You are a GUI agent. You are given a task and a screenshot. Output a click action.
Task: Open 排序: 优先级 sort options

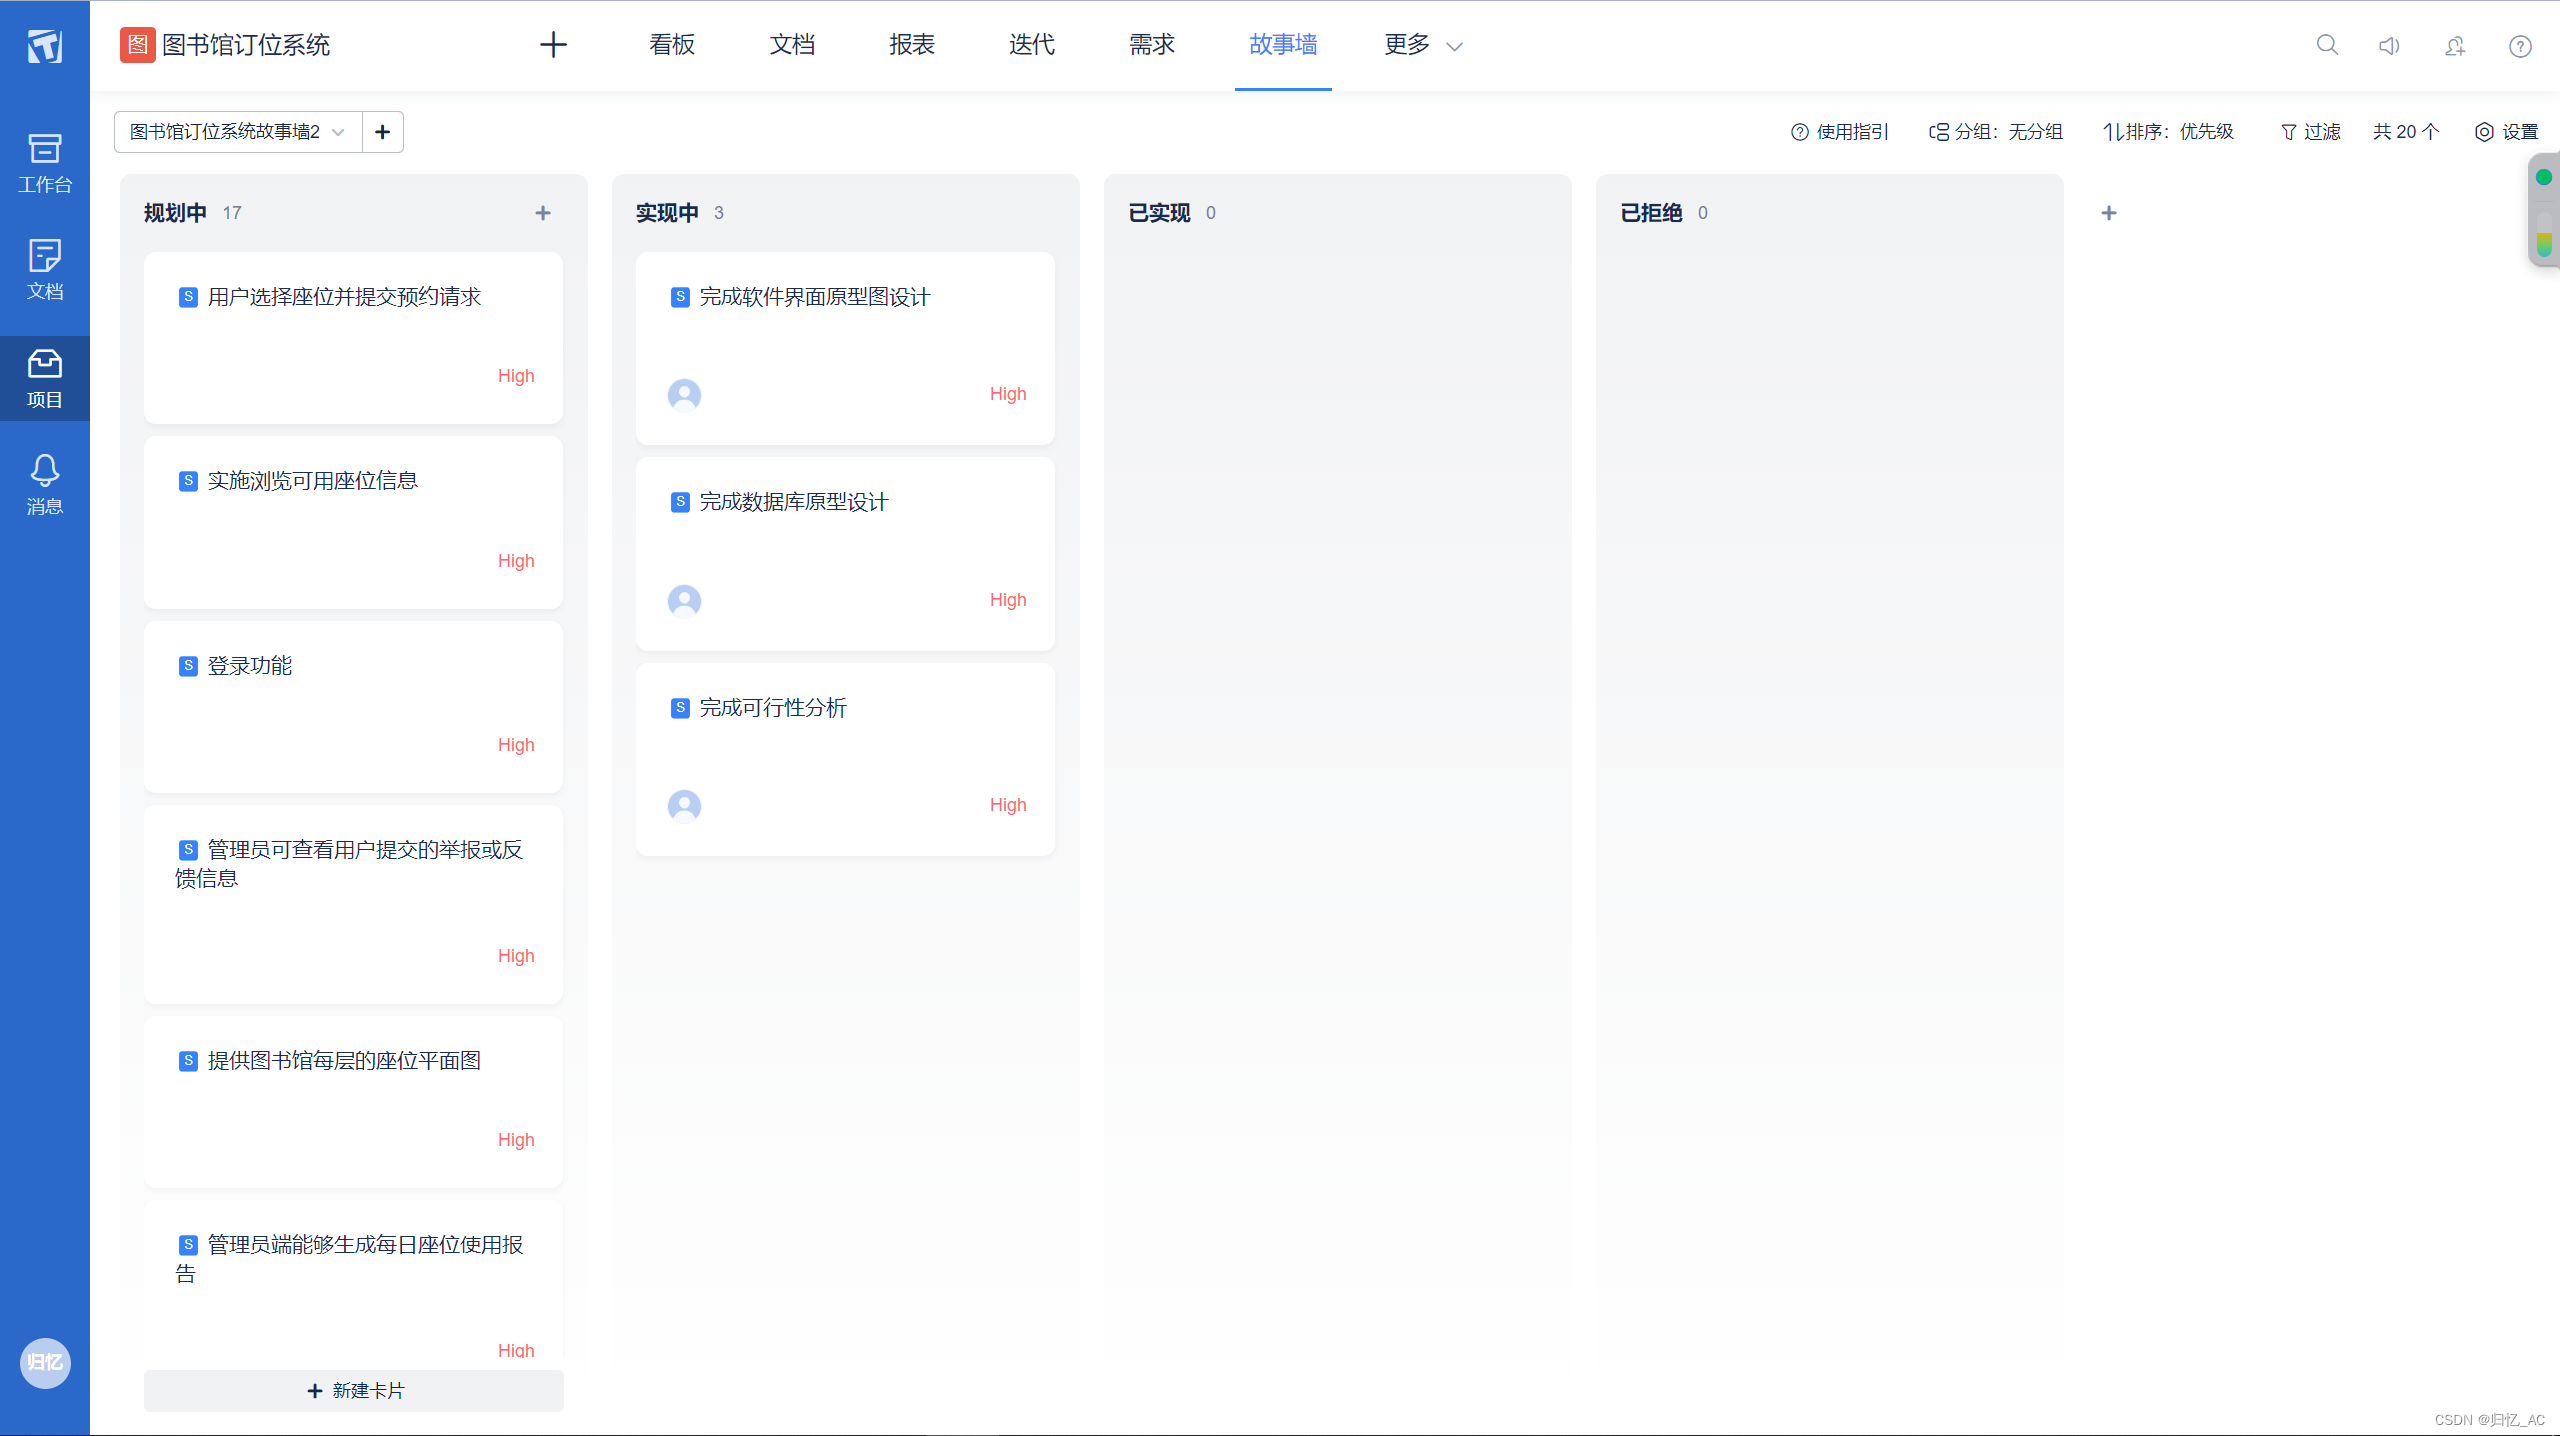2168,132
